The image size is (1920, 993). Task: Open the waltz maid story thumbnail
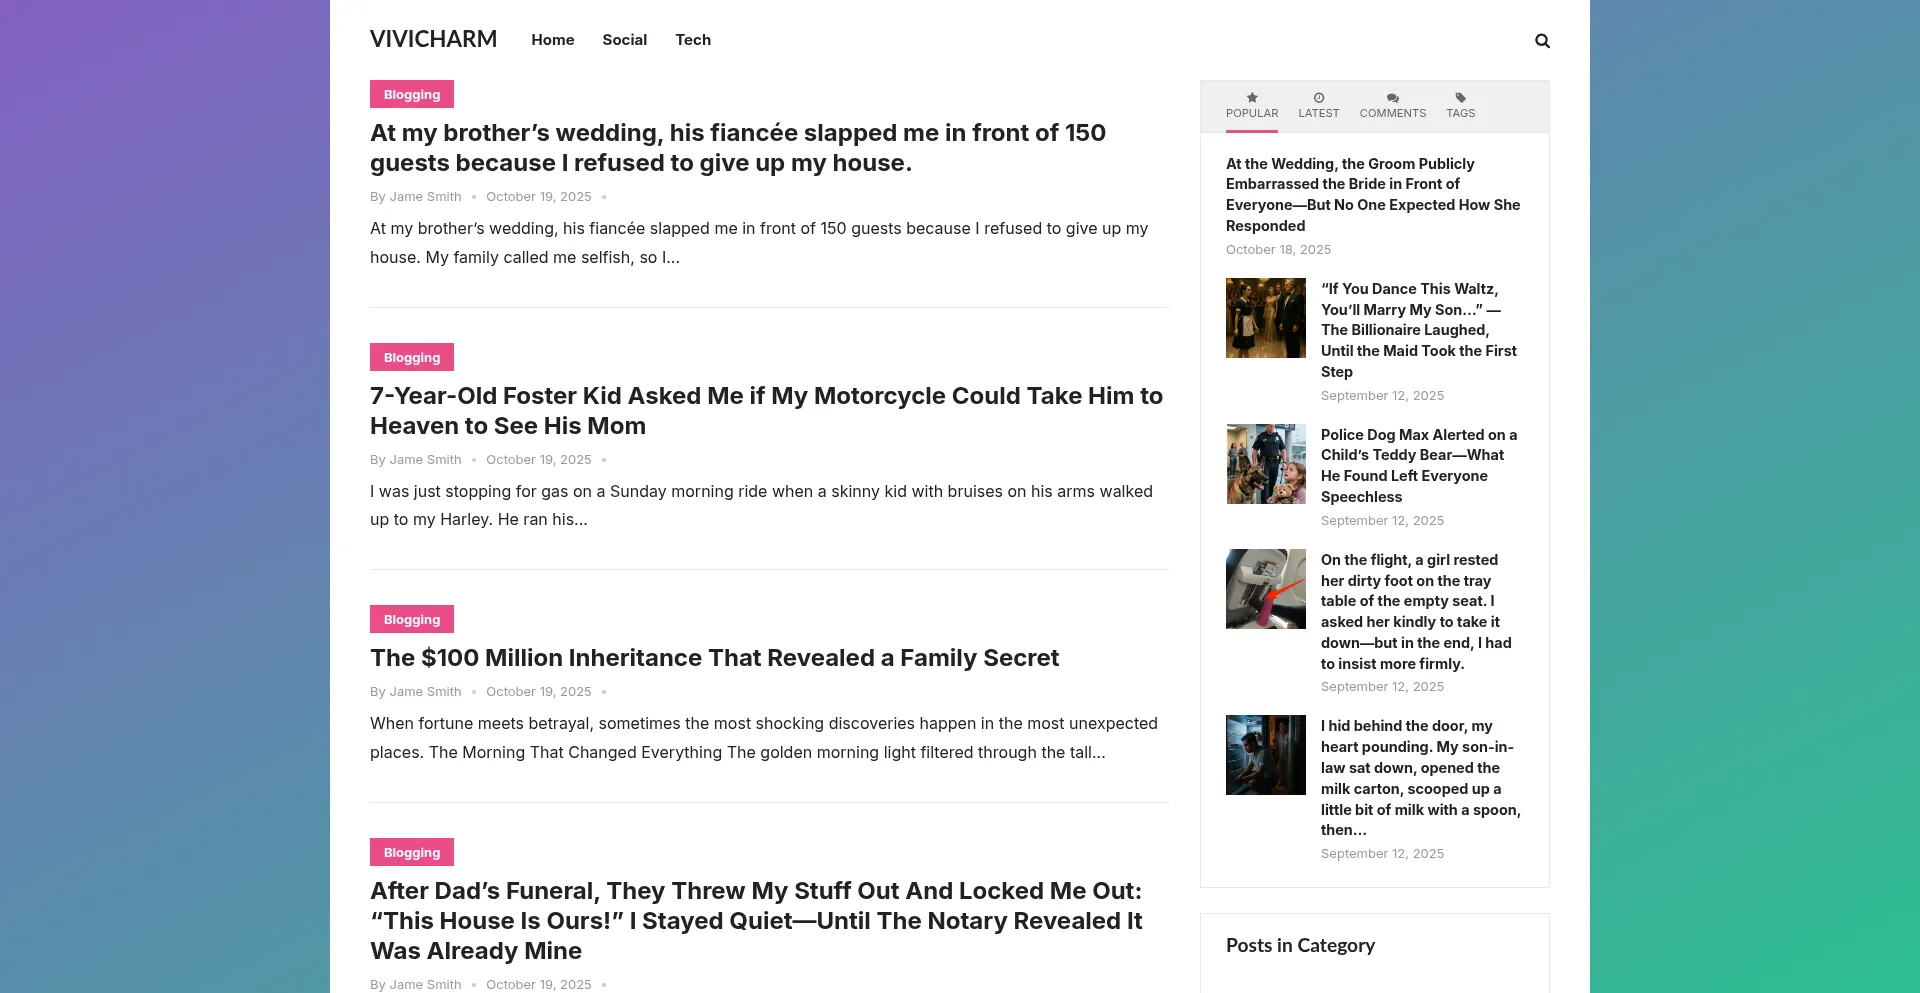[1265, 318]
